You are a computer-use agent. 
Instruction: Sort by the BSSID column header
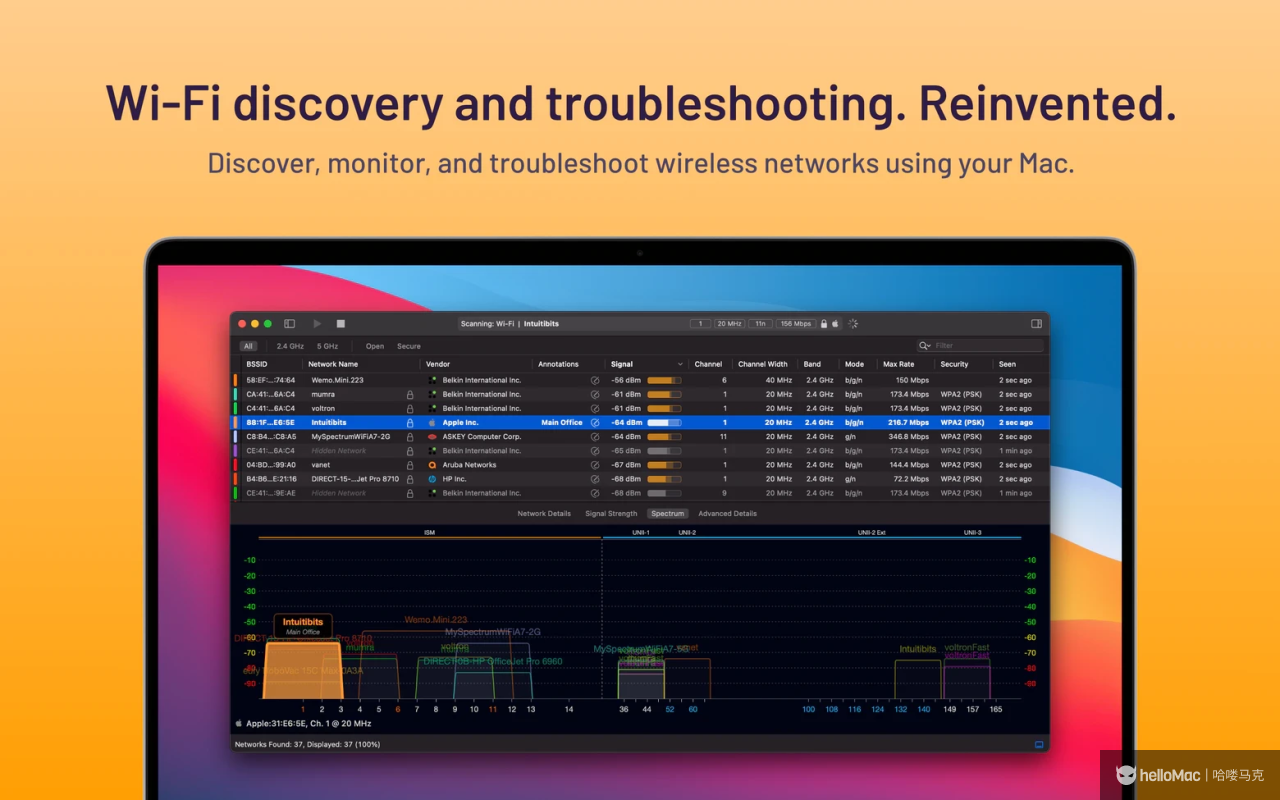coord(257,364)
